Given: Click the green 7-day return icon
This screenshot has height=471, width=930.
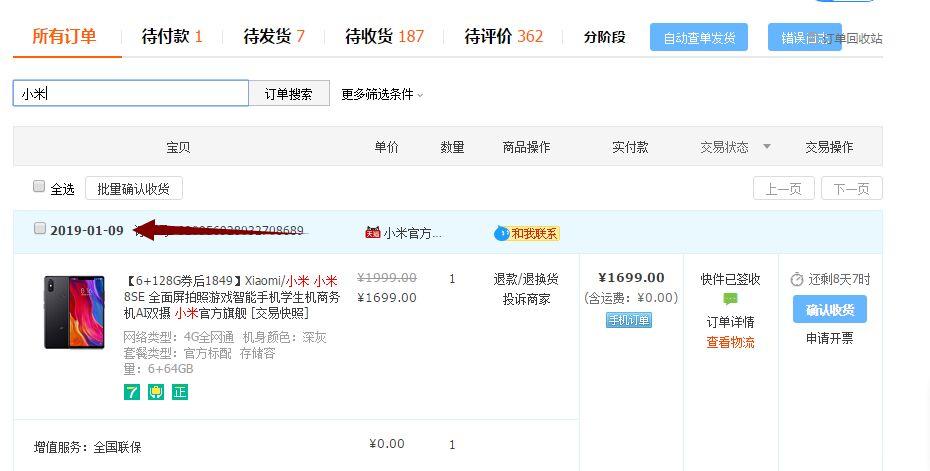Looking at the screenshot, I should pos(132,392).
